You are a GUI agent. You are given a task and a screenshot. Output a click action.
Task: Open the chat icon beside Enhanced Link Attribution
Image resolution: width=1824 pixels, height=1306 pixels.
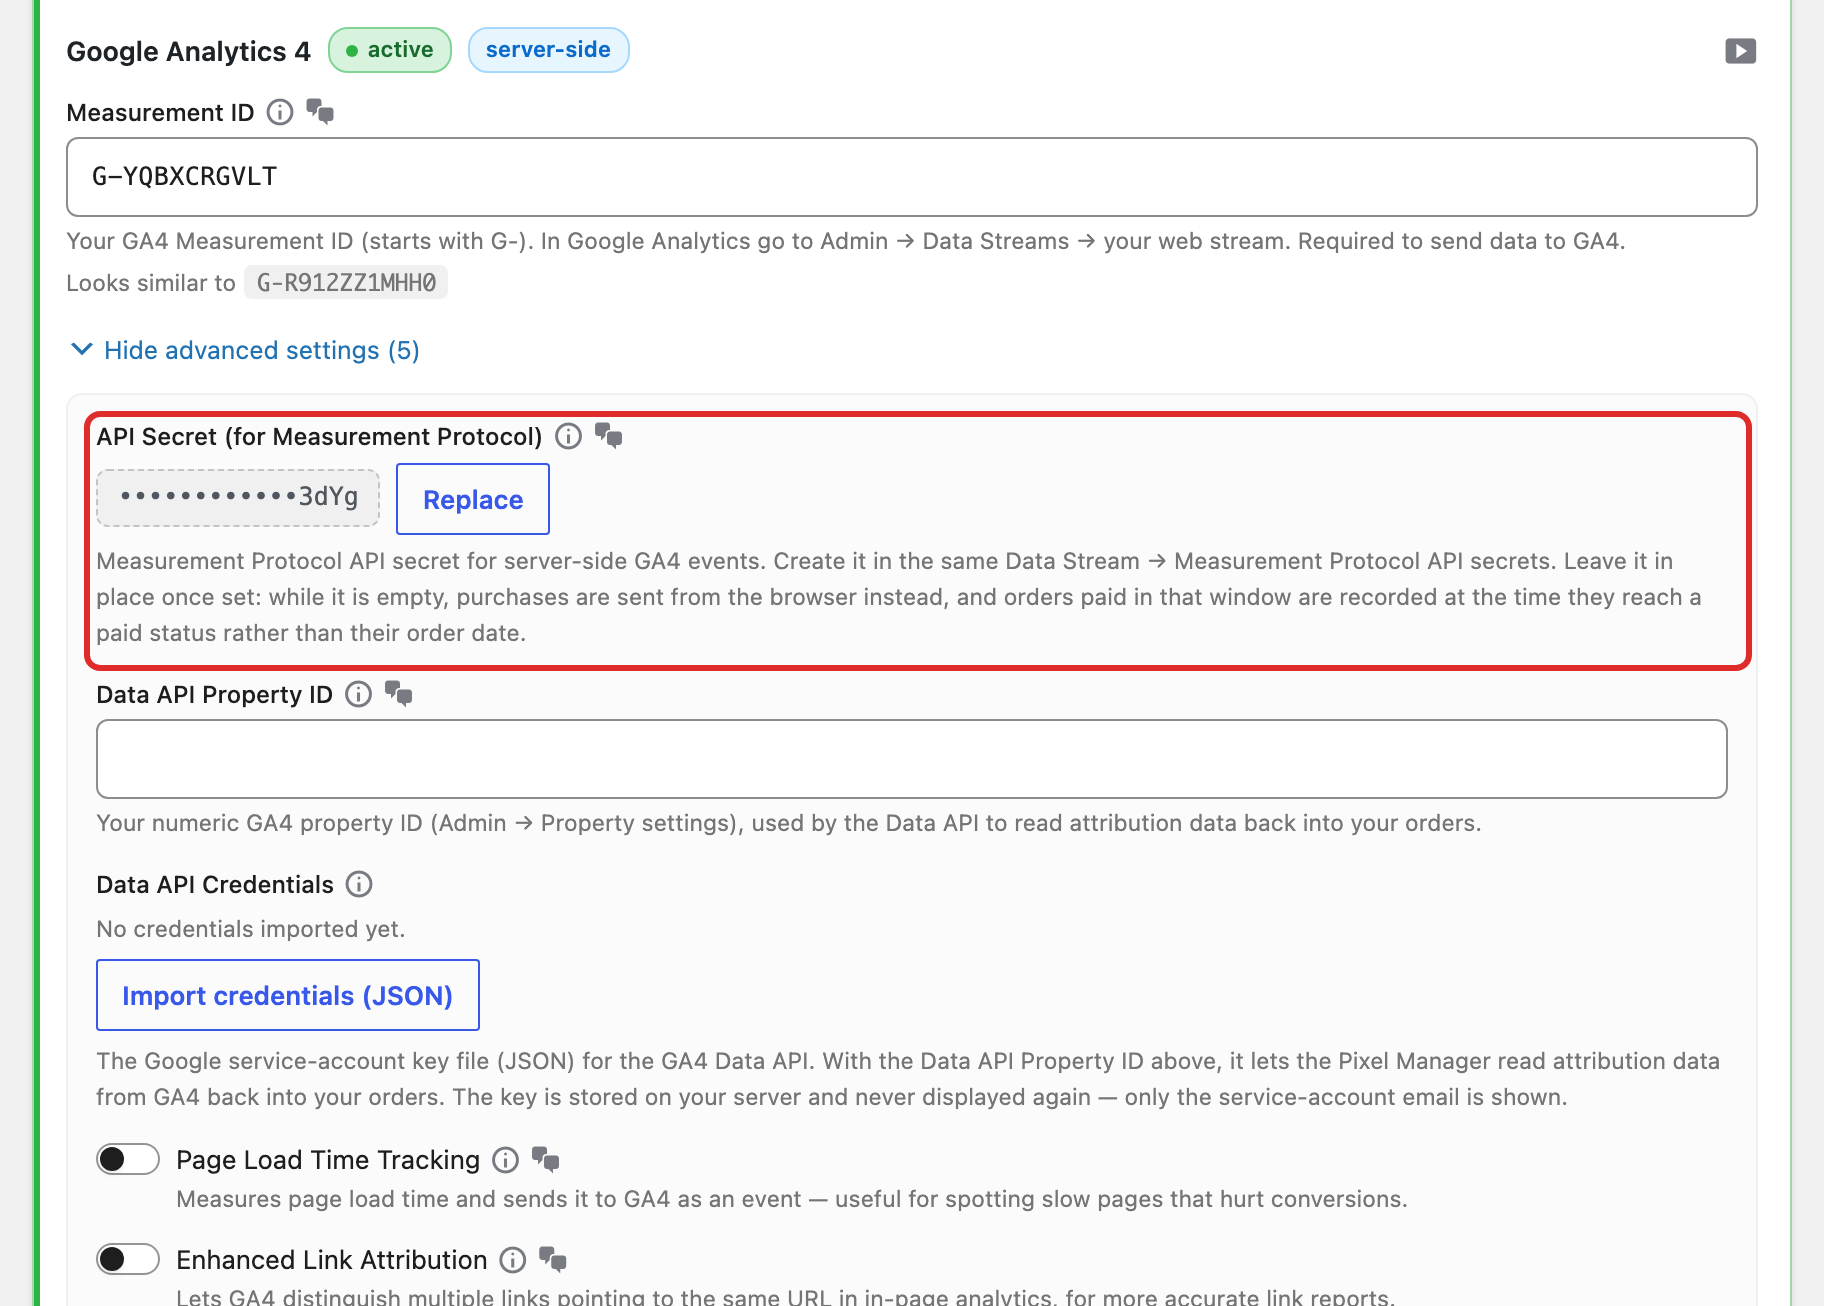tap(553, 1259)
